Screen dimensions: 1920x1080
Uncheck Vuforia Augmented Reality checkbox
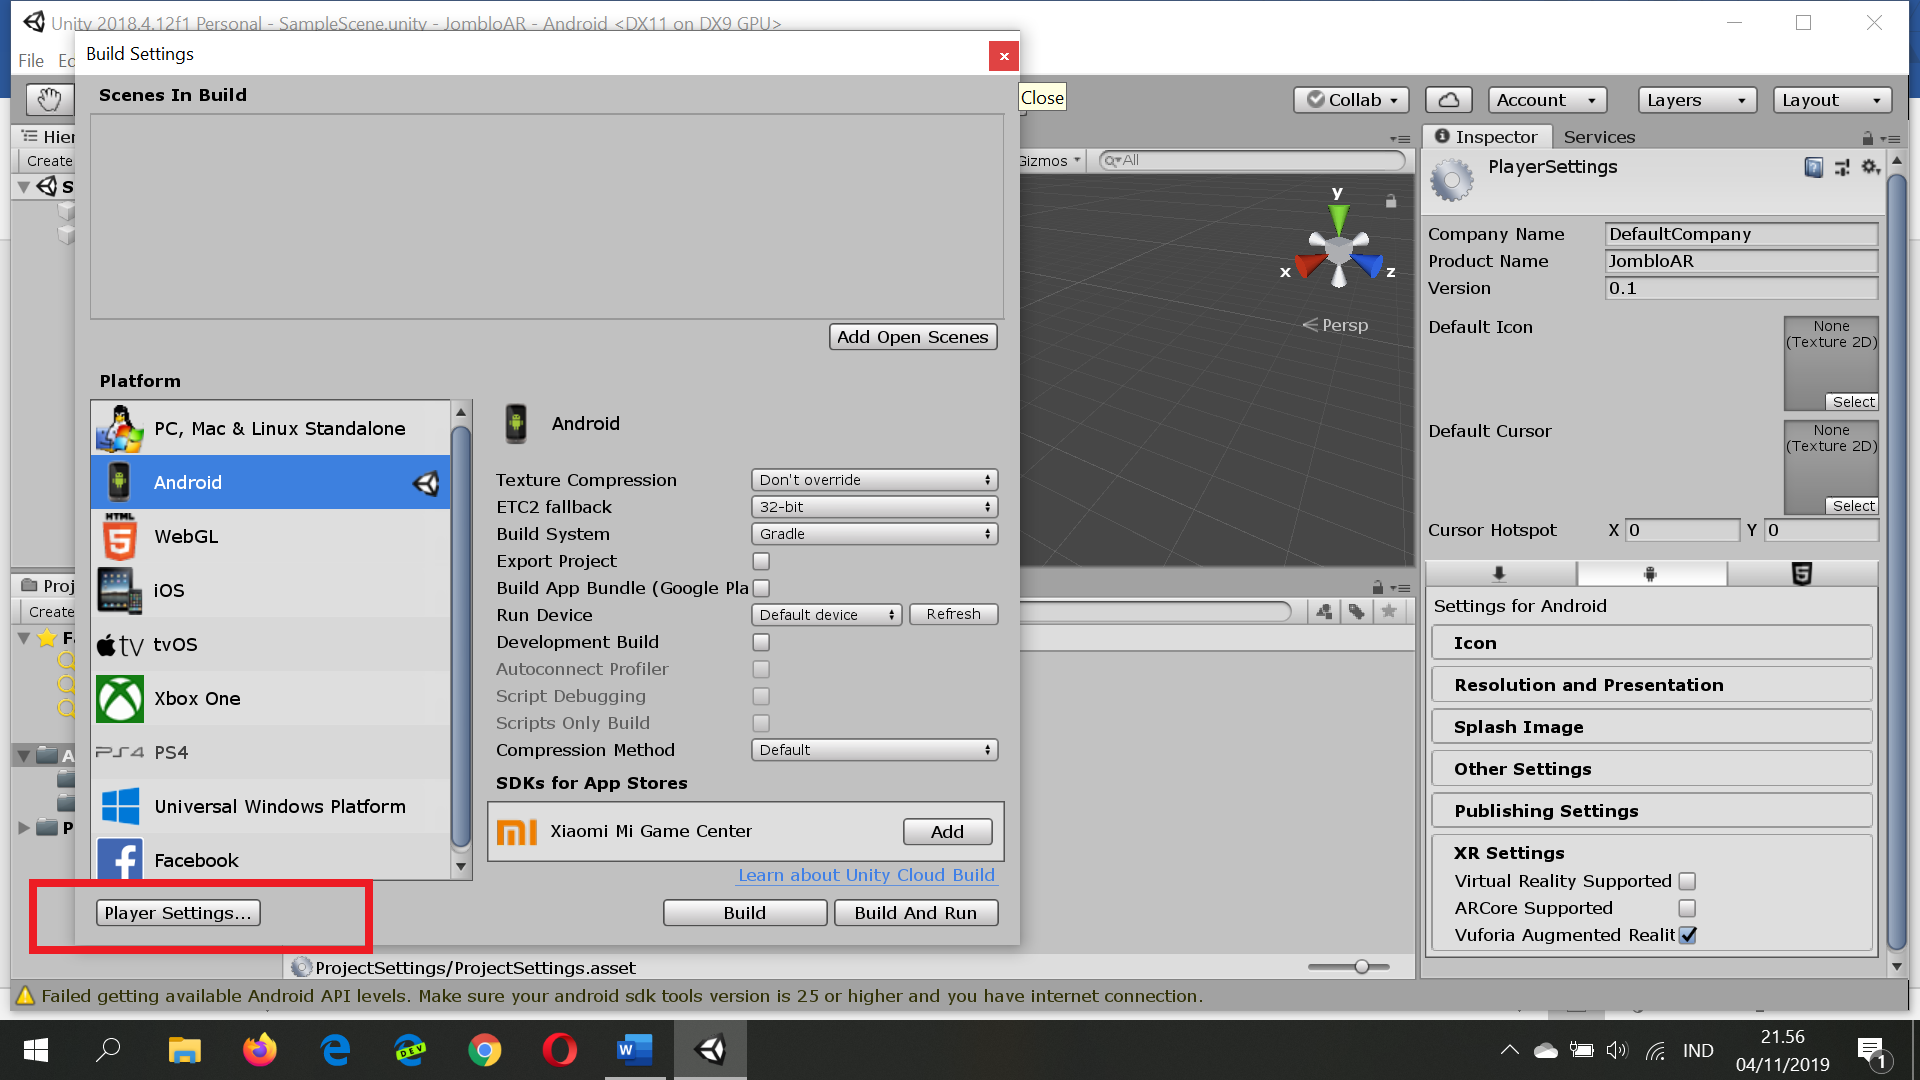pos(1687,935)
